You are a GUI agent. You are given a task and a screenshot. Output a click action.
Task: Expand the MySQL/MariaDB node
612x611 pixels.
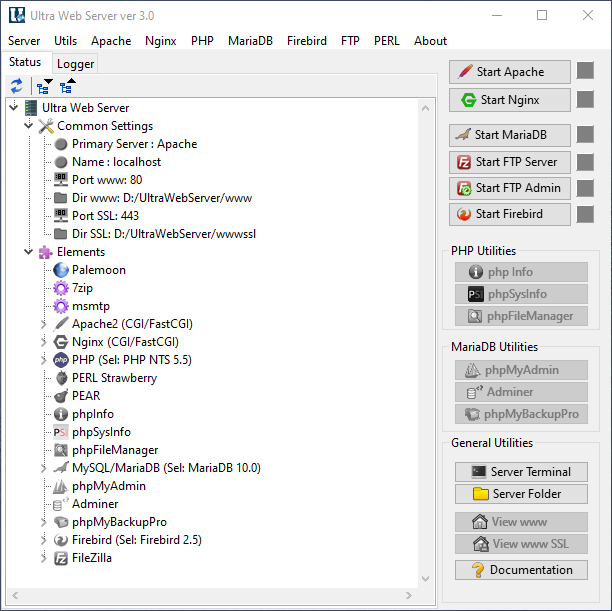(x=43, y=468)
